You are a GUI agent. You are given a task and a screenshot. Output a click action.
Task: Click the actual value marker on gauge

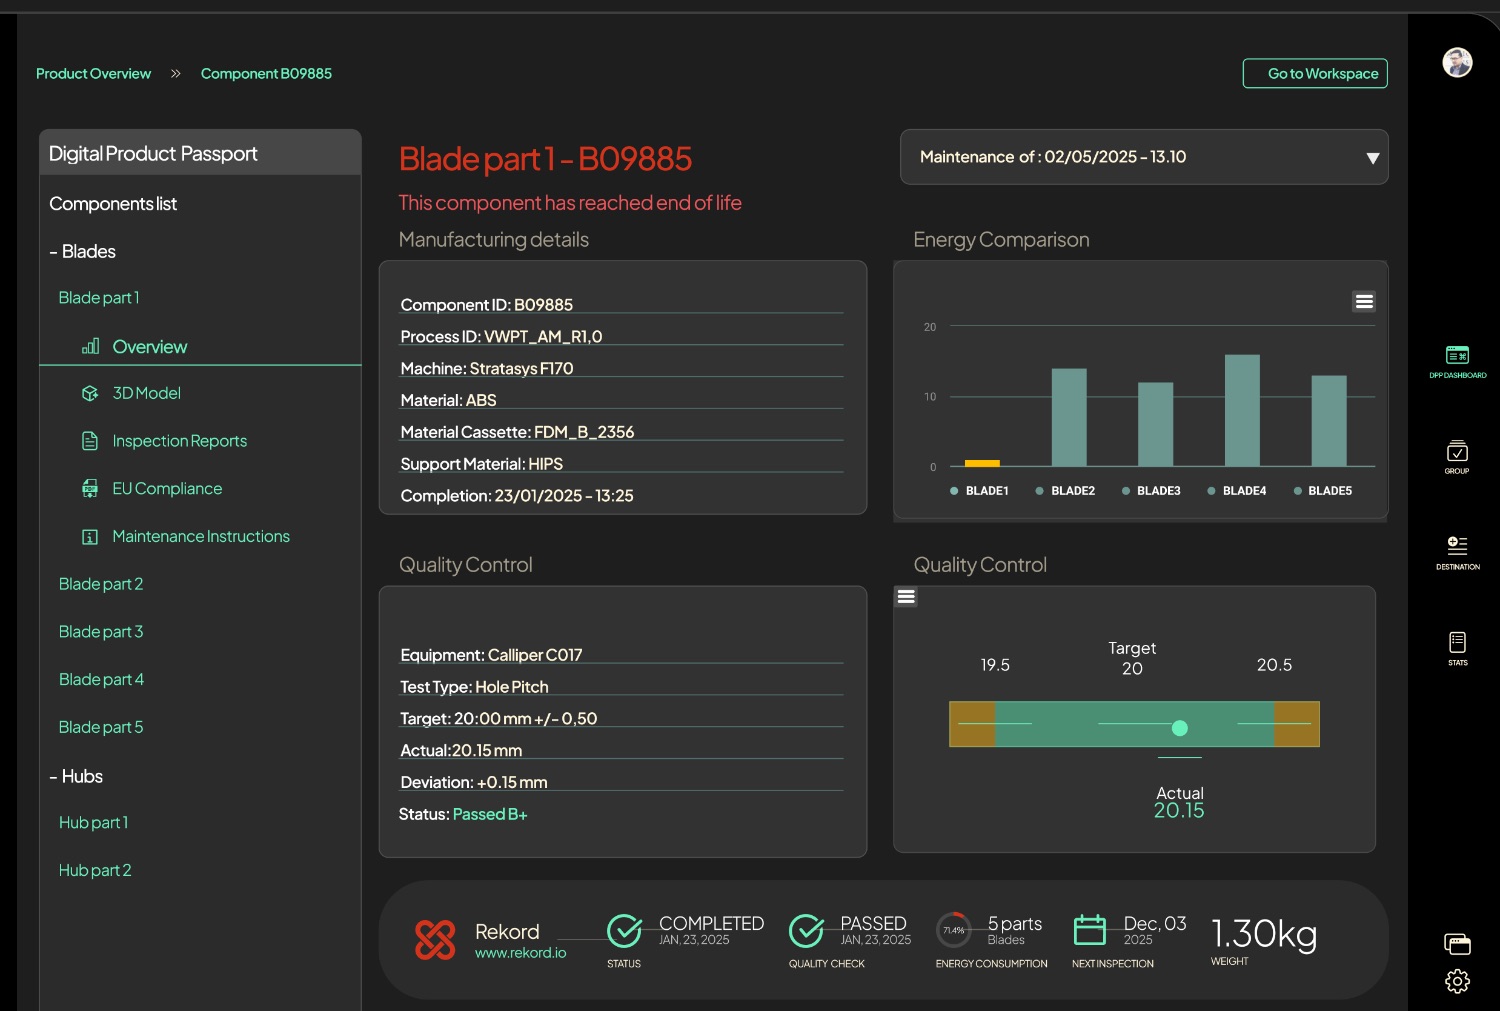[1180, 728]
